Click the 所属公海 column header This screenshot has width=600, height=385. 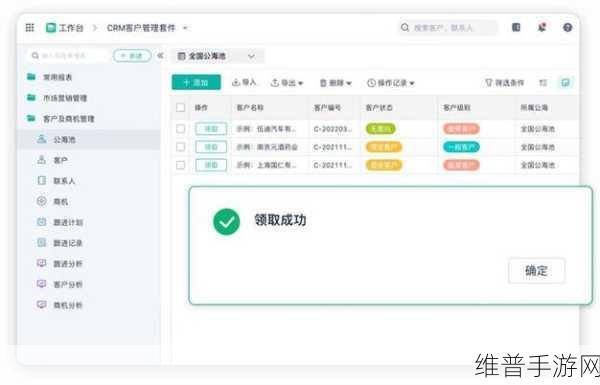coord(534,108)
